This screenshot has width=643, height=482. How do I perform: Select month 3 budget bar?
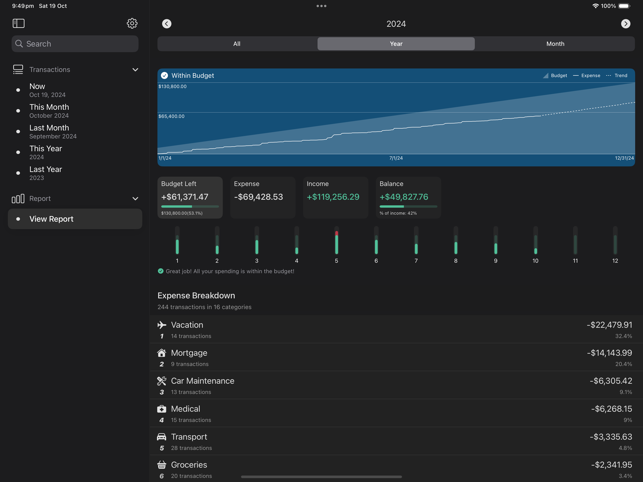257,240
